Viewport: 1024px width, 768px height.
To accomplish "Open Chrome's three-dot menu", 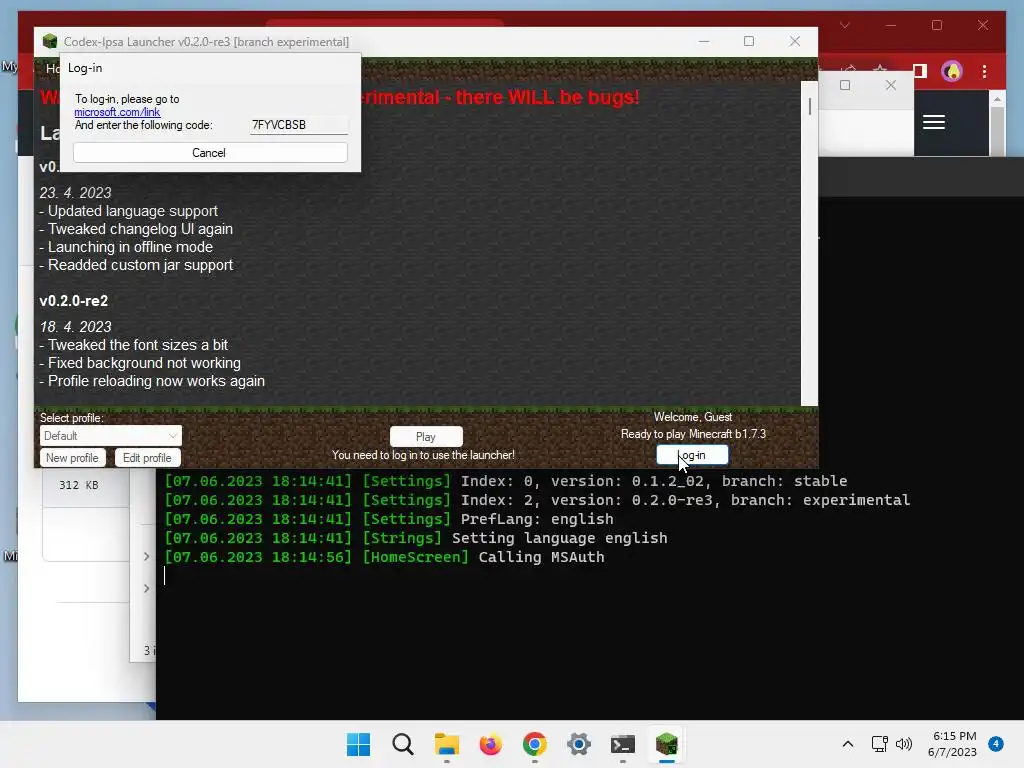I will tap(984, 71).
